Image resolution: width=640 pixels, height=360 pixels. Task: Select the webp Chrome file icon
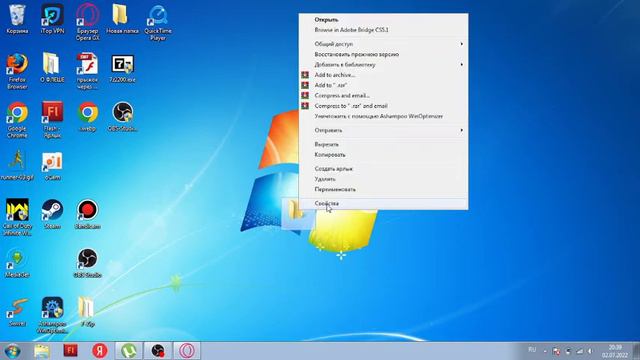[88, 117]
